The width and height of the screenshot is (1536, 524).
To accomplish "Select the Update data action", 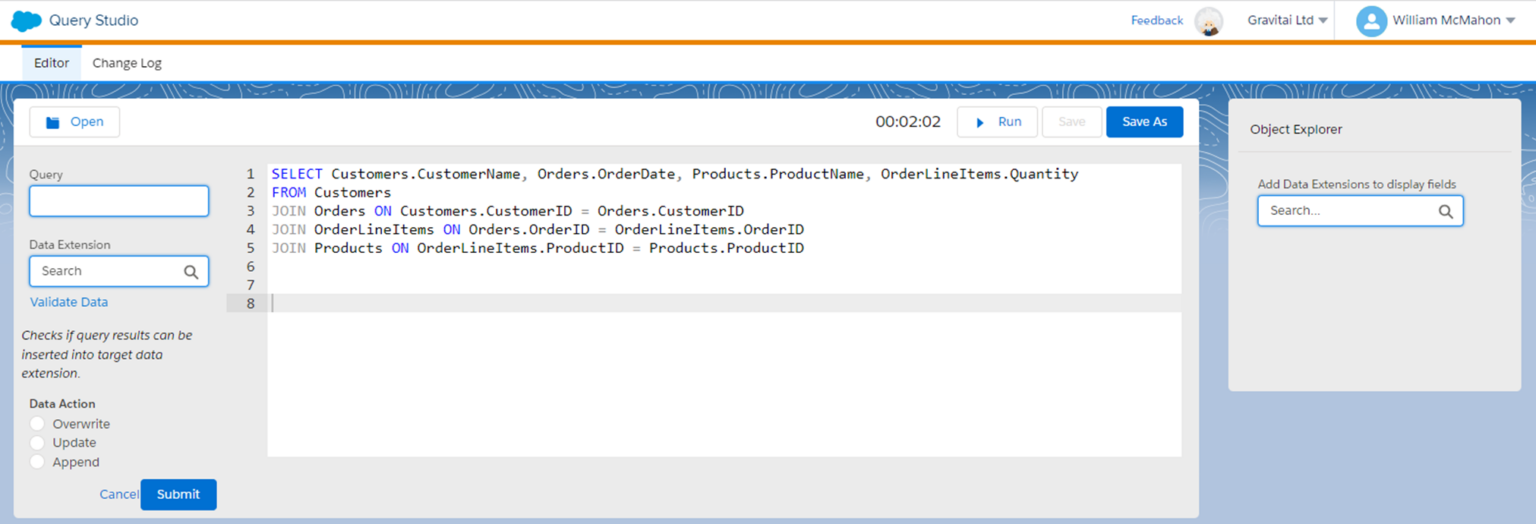I will point(37,443).
